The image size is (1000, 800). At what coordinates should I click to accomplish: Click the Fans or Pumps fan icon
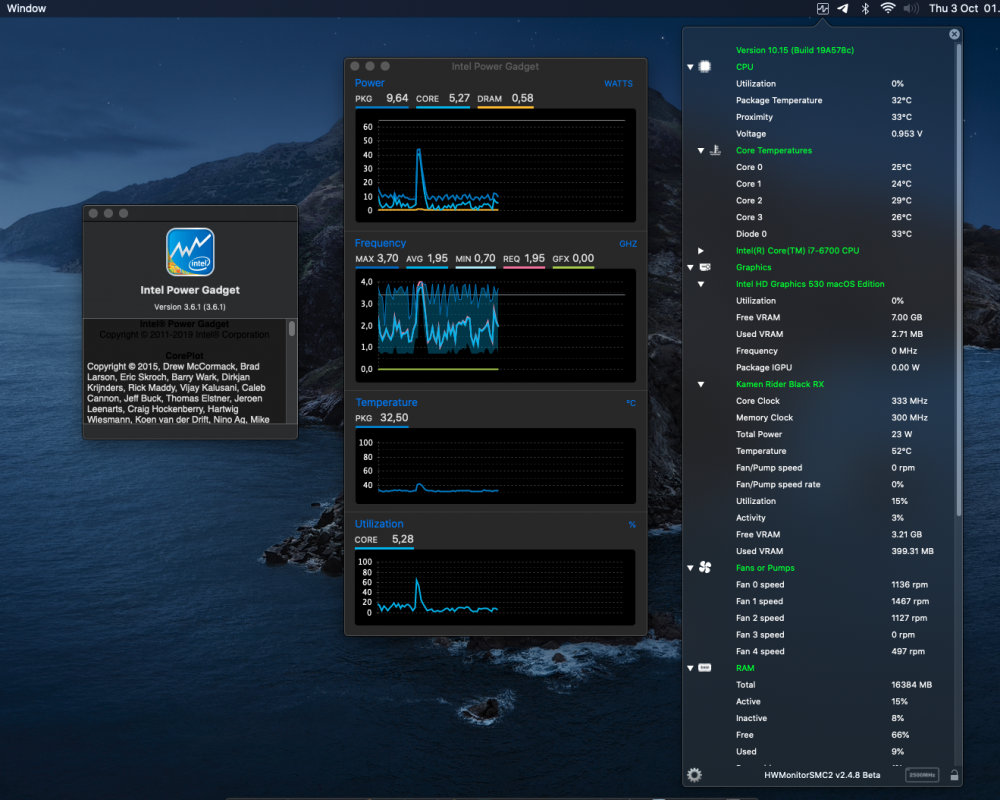click(705, 567)
